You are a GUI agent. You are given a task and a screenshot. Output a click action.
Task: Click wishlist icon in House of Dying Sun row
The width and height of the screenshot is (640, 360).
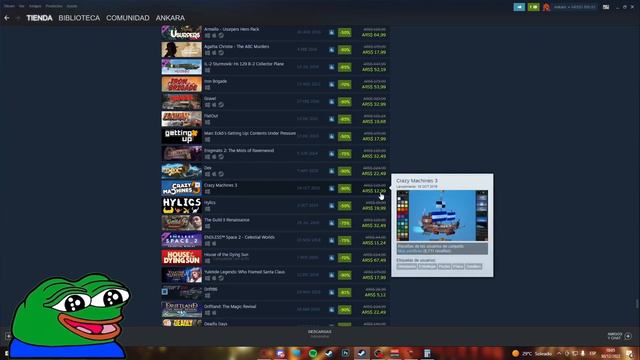(331, 258)
